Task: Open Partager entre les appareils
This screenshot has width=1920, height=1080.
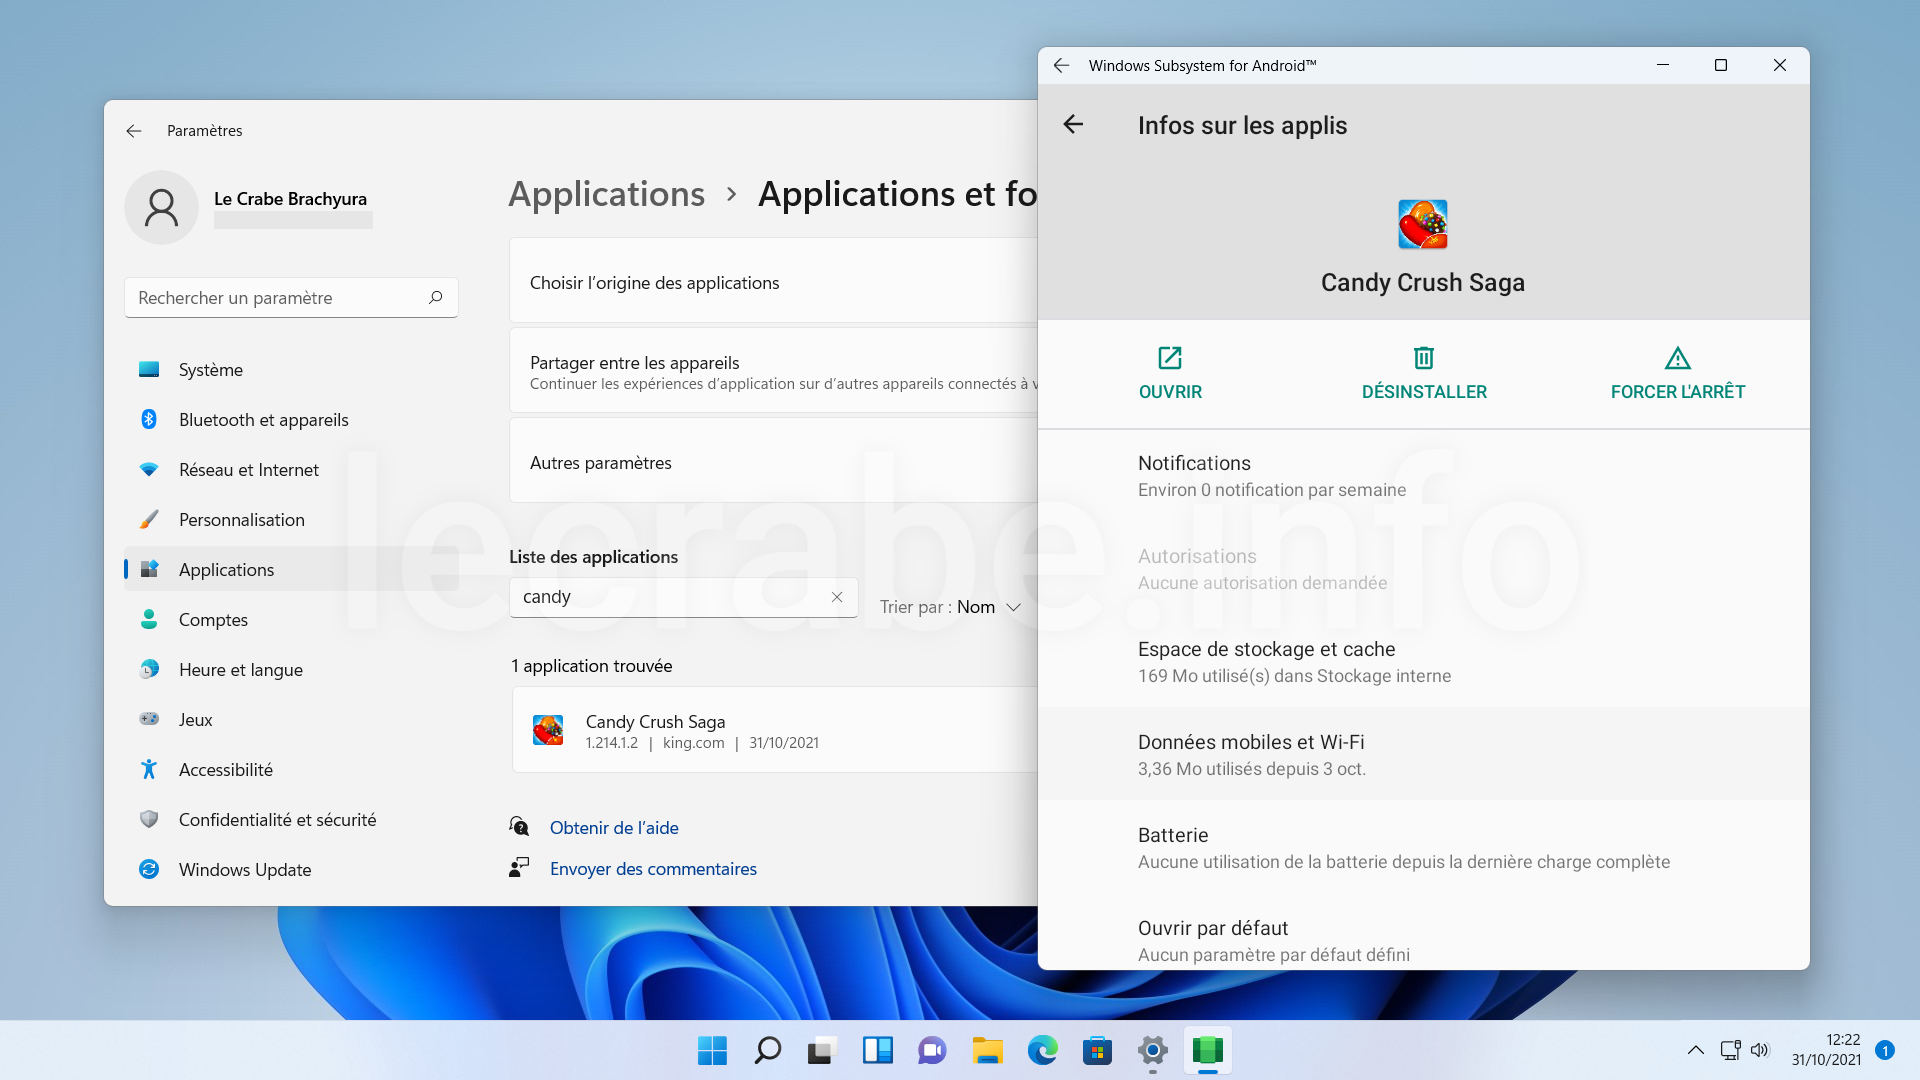Action: 774,371
